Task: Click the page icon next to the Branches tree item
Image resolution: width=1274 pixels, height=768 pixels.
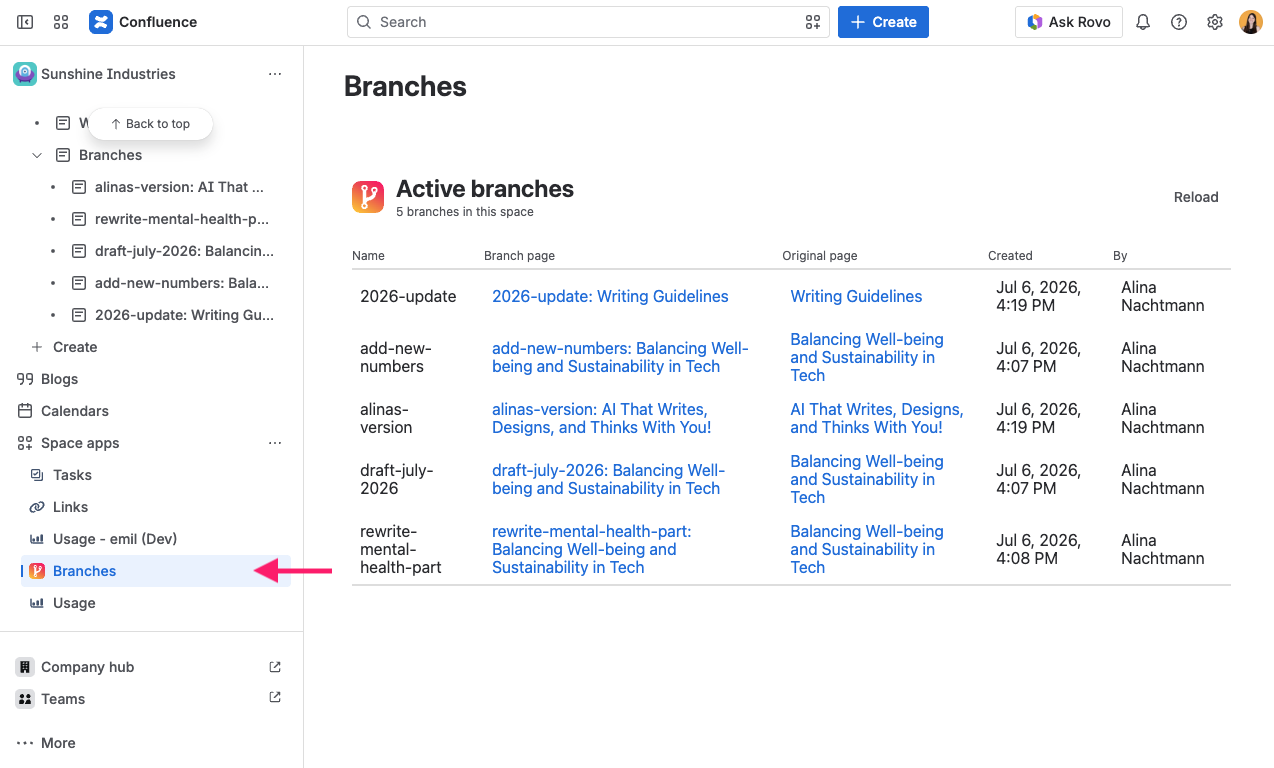Action: tap(63, 155)
